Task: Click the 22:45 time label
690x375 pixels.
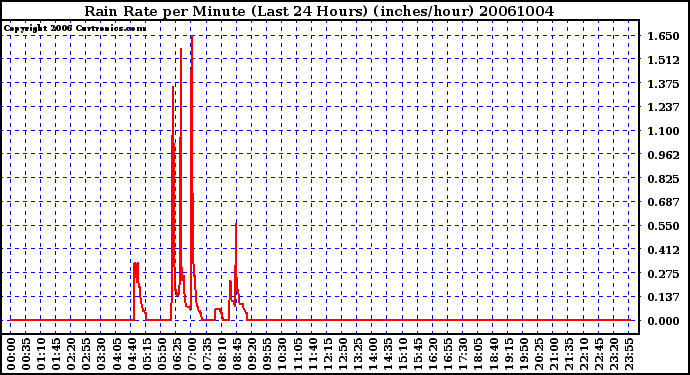Action: [598, 354]
